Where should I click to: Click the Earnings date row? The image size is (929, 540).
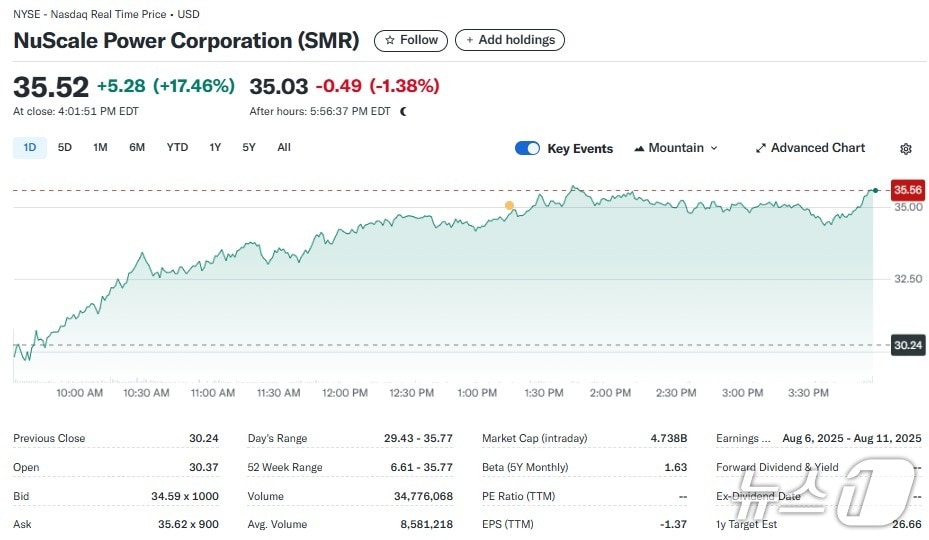(818, 438)
